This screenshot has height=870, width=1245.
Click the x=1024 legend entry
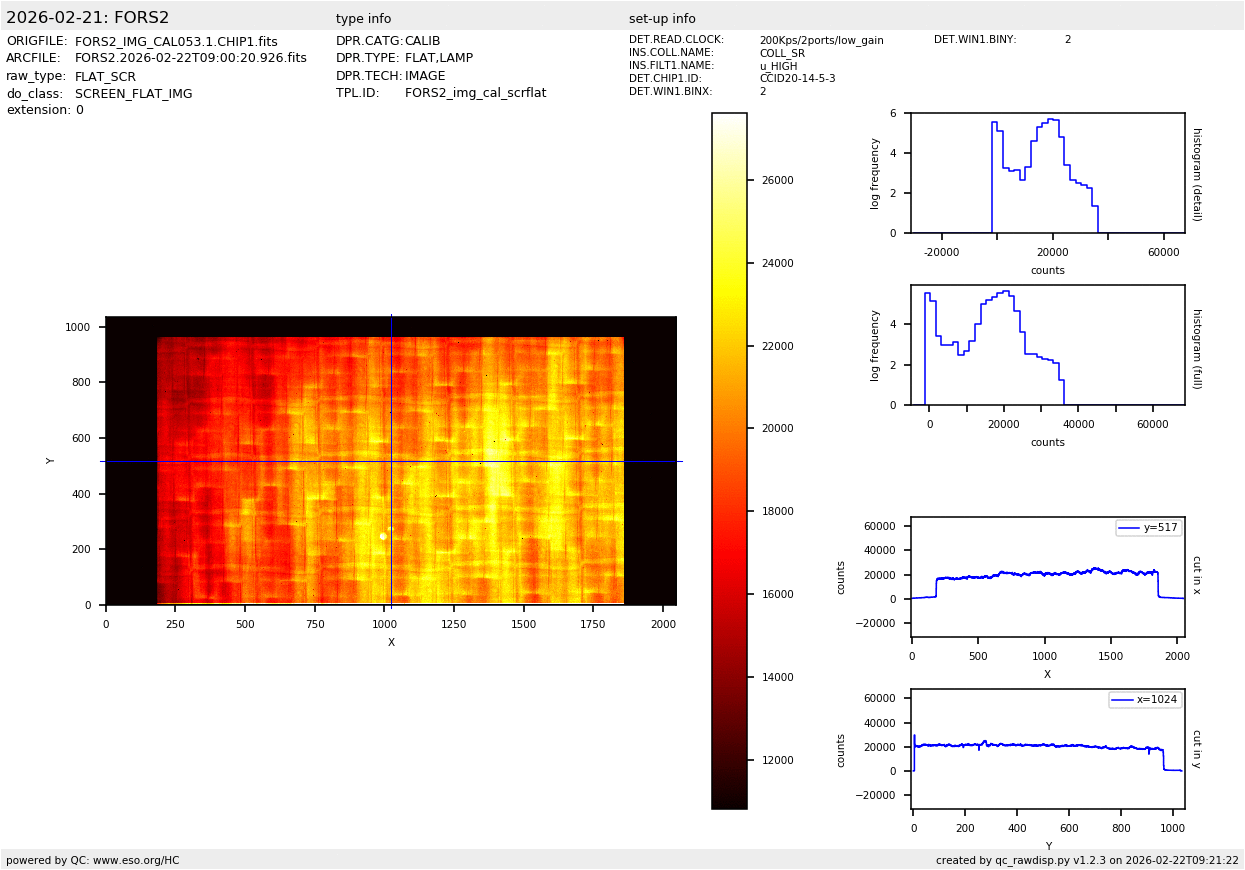(x=1145, y=700)
